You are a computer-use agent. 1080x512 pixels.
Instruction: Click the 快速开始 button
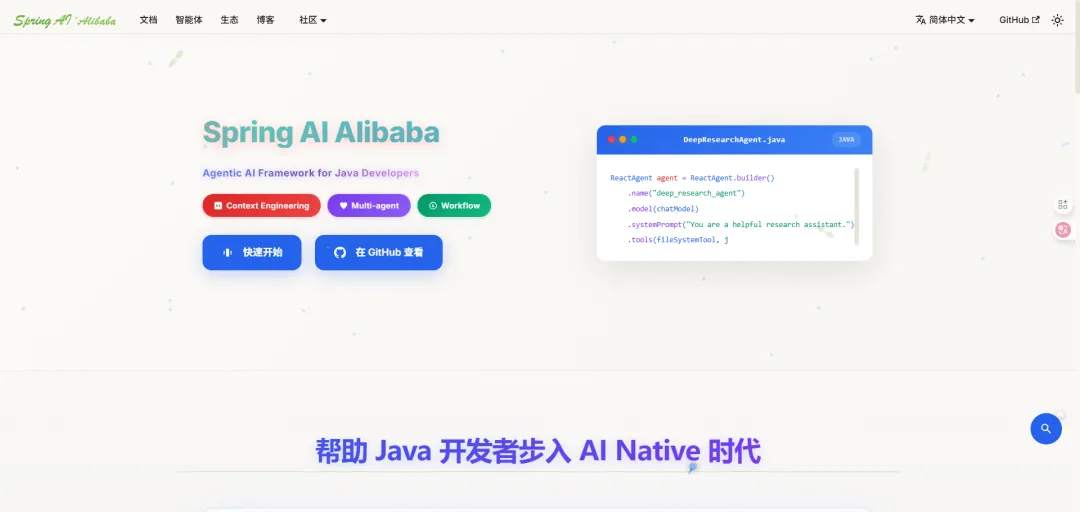[x=252, y=252]
